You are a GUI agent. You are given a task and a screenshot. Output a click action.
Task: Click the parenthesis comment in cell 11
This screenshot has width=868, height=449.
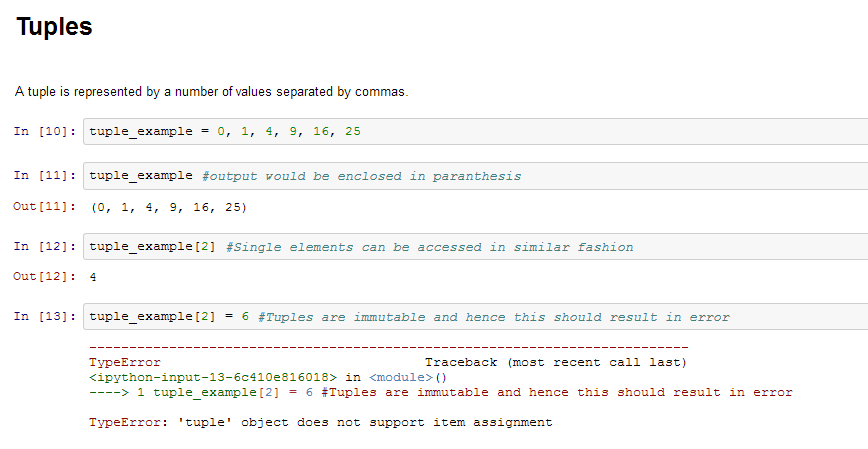(x=361, y=176)
